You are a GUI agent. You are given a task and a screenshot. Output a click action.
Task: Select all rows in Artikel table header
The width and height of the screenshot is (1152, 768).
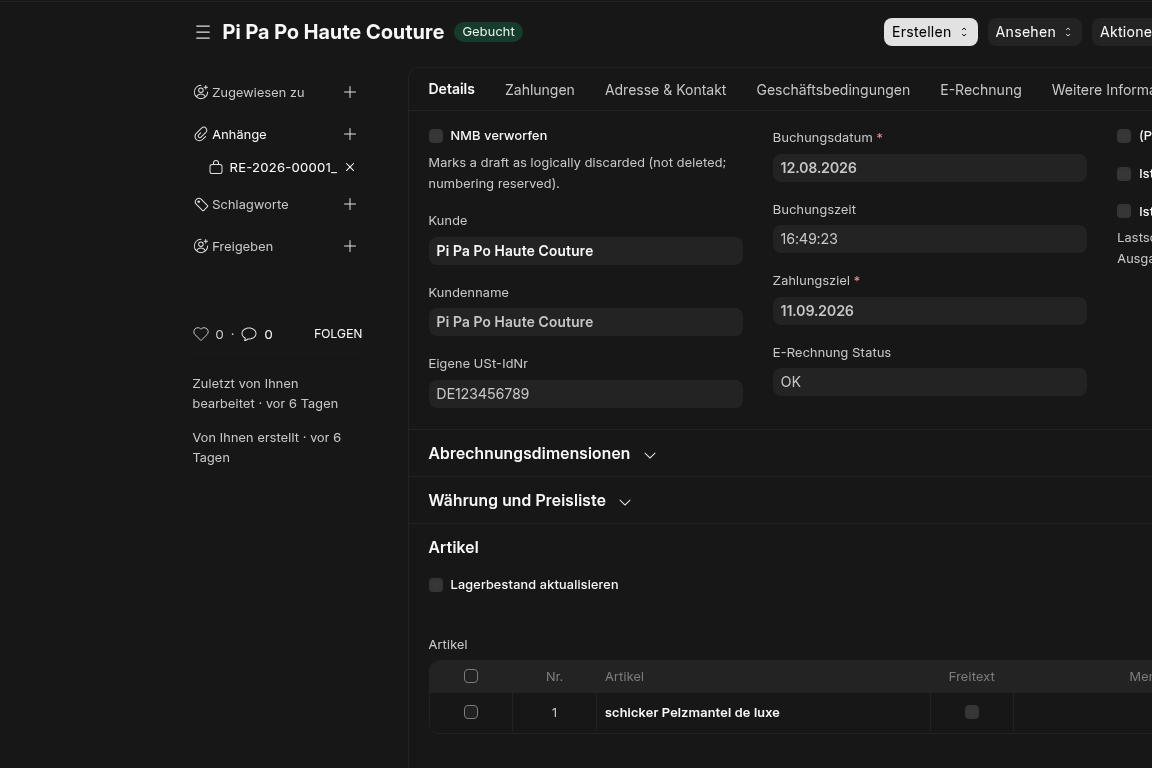click(x=471, y=676)
